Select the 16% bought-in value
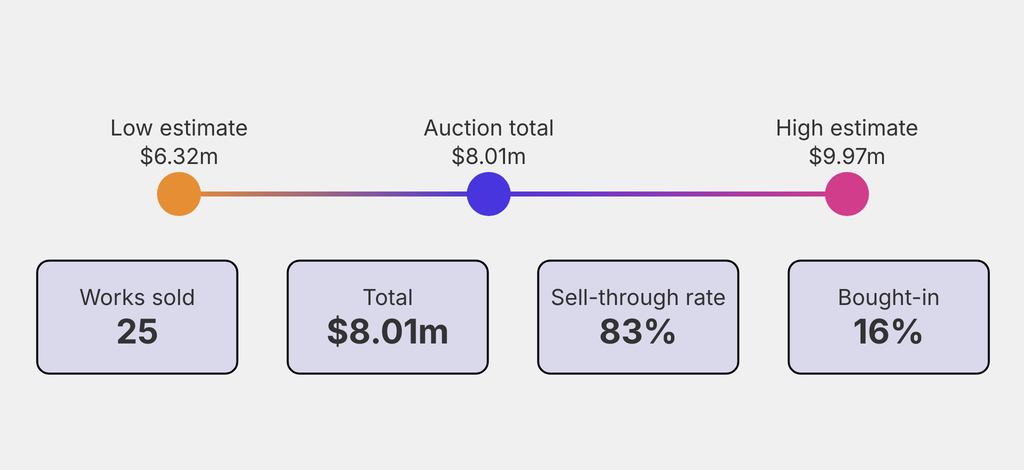This screenshot has width=1024, height=470. [x=888, y=331]
